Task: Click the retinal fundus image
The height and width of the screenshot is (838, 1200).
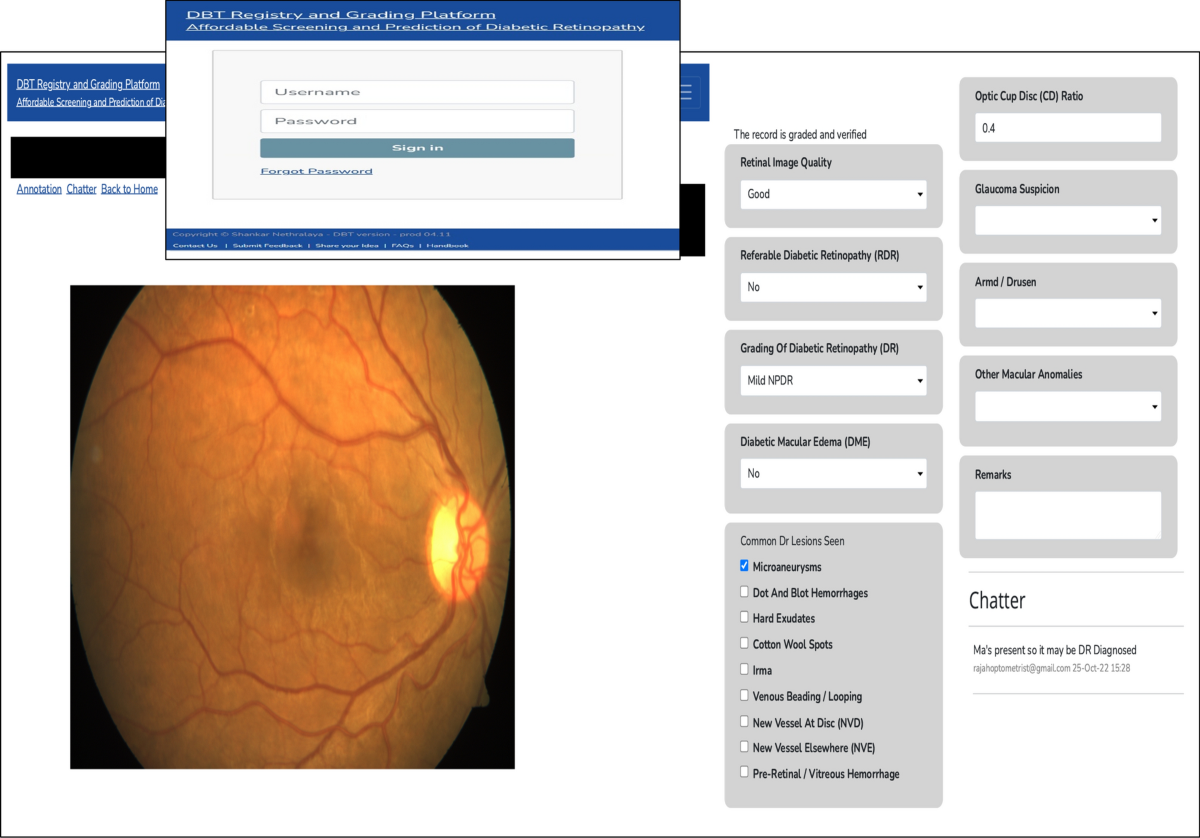Action: tap(292, 527)
